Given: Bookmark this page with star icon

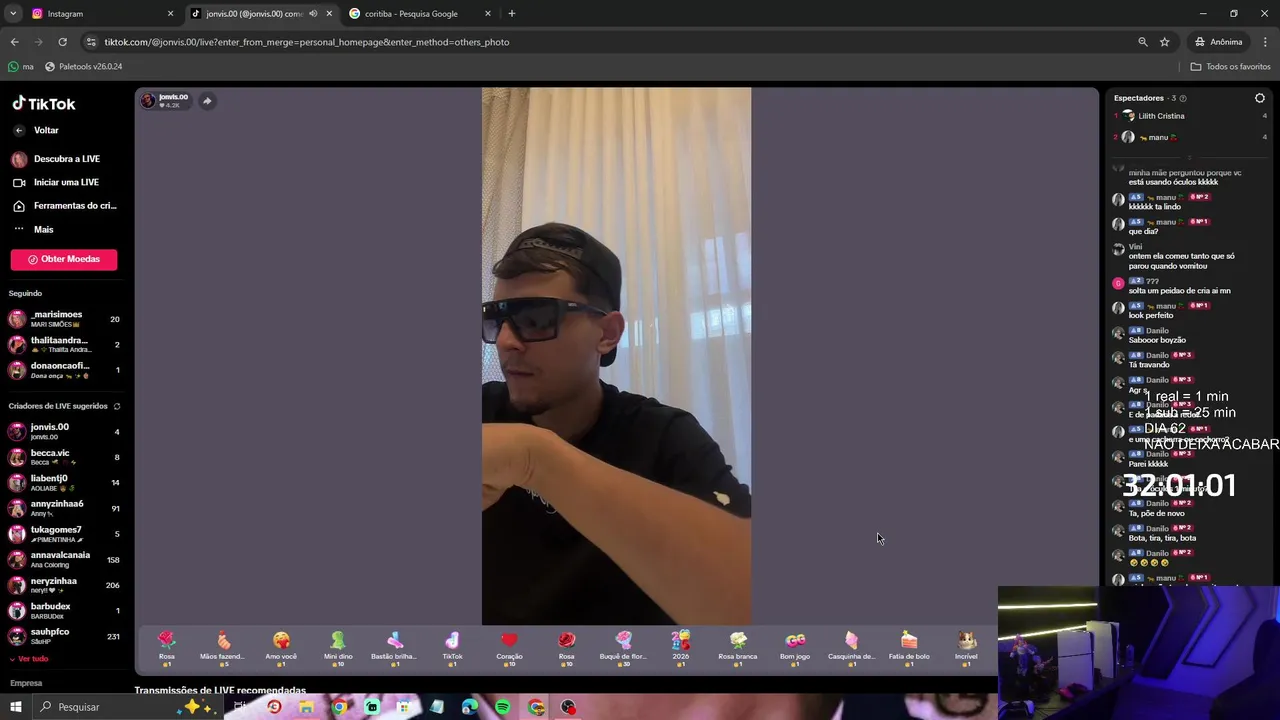Looking at the screenshot, I should click(x=1164, y=42).
